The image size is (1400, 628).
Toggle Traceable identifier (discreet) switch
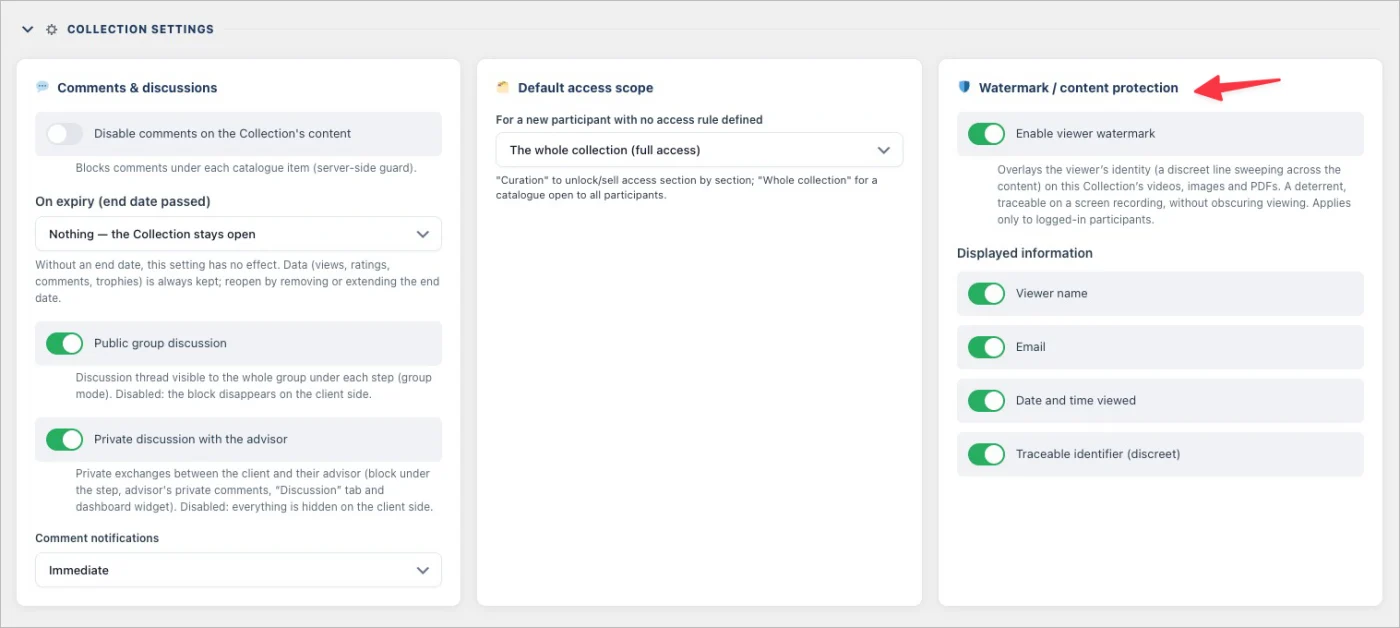tap(986, 454)
